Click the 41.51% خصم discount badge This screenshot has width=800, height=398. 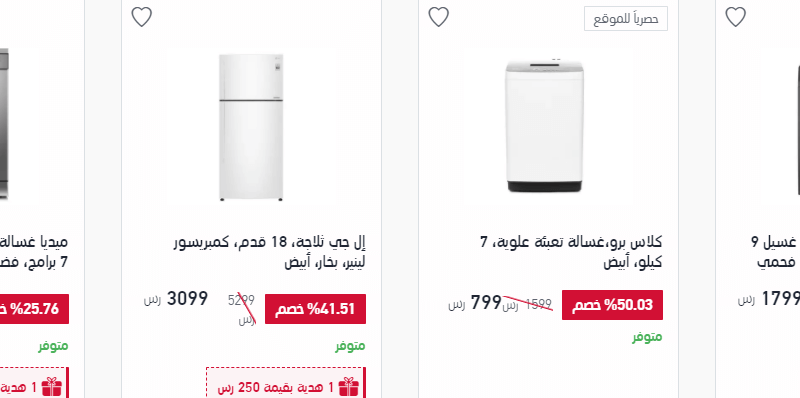(x=315, y=309)
